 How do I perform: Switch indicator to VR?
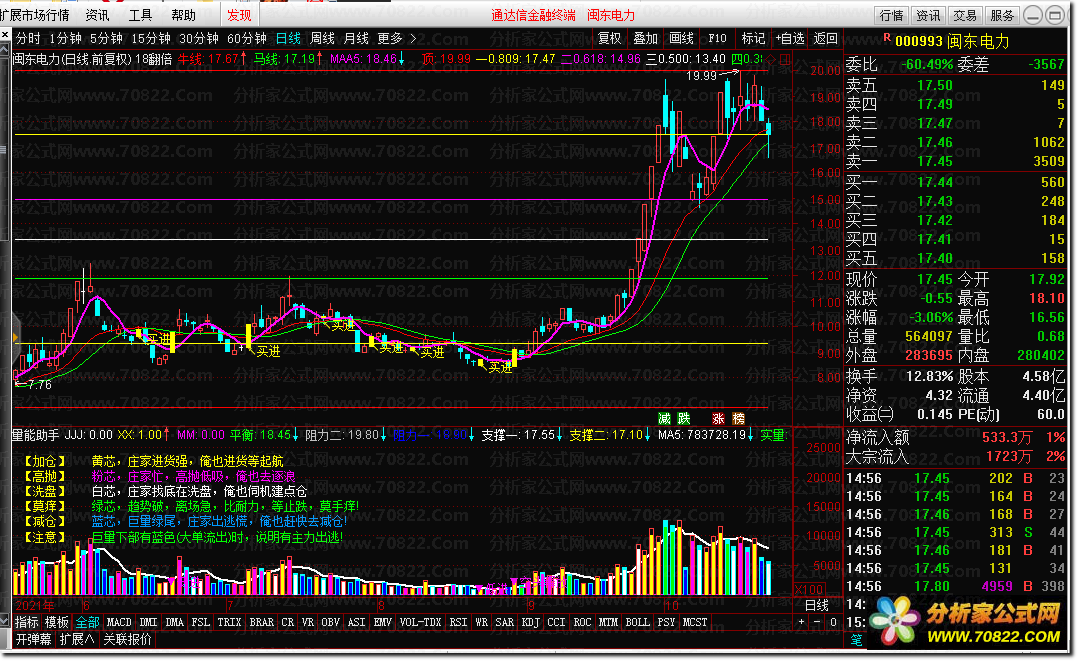(x=308, y=622)
